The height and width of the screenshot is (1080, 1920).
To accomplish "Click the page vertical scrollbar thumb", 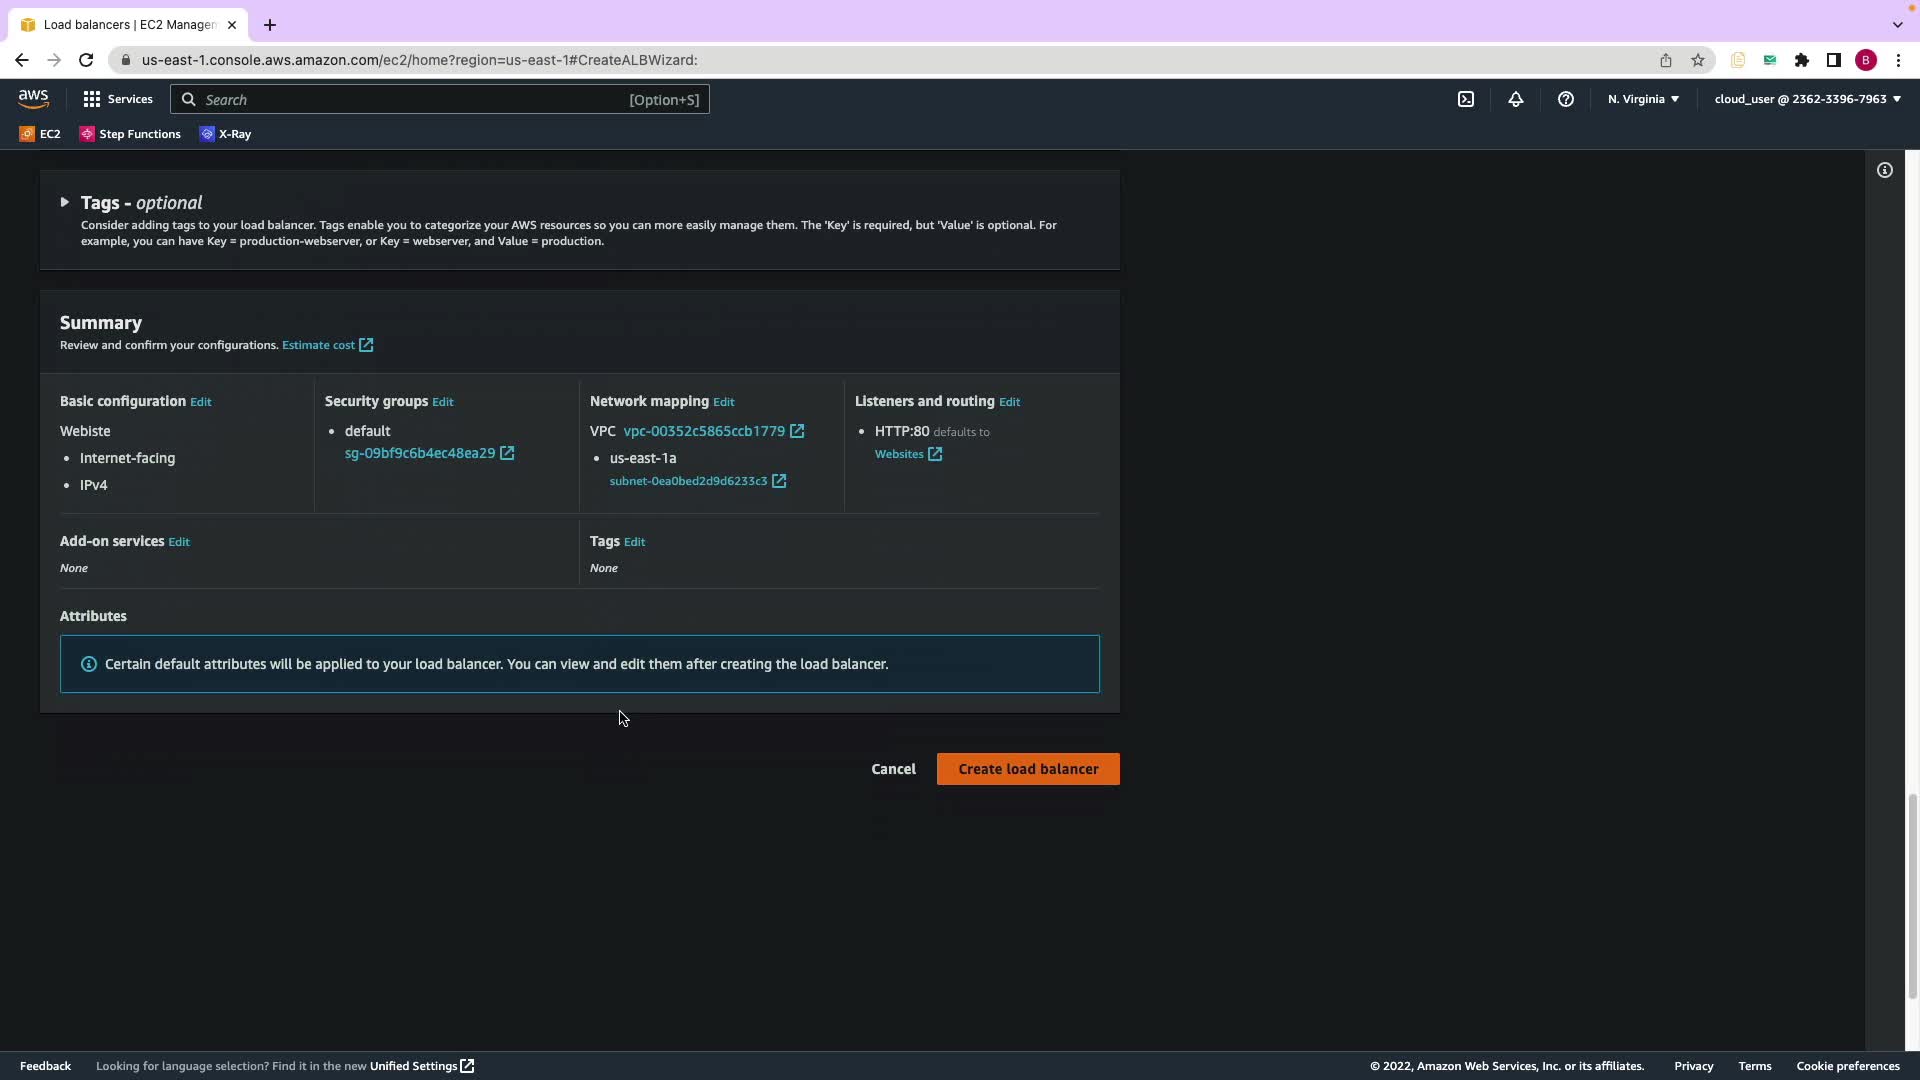I will (1912, 895).
